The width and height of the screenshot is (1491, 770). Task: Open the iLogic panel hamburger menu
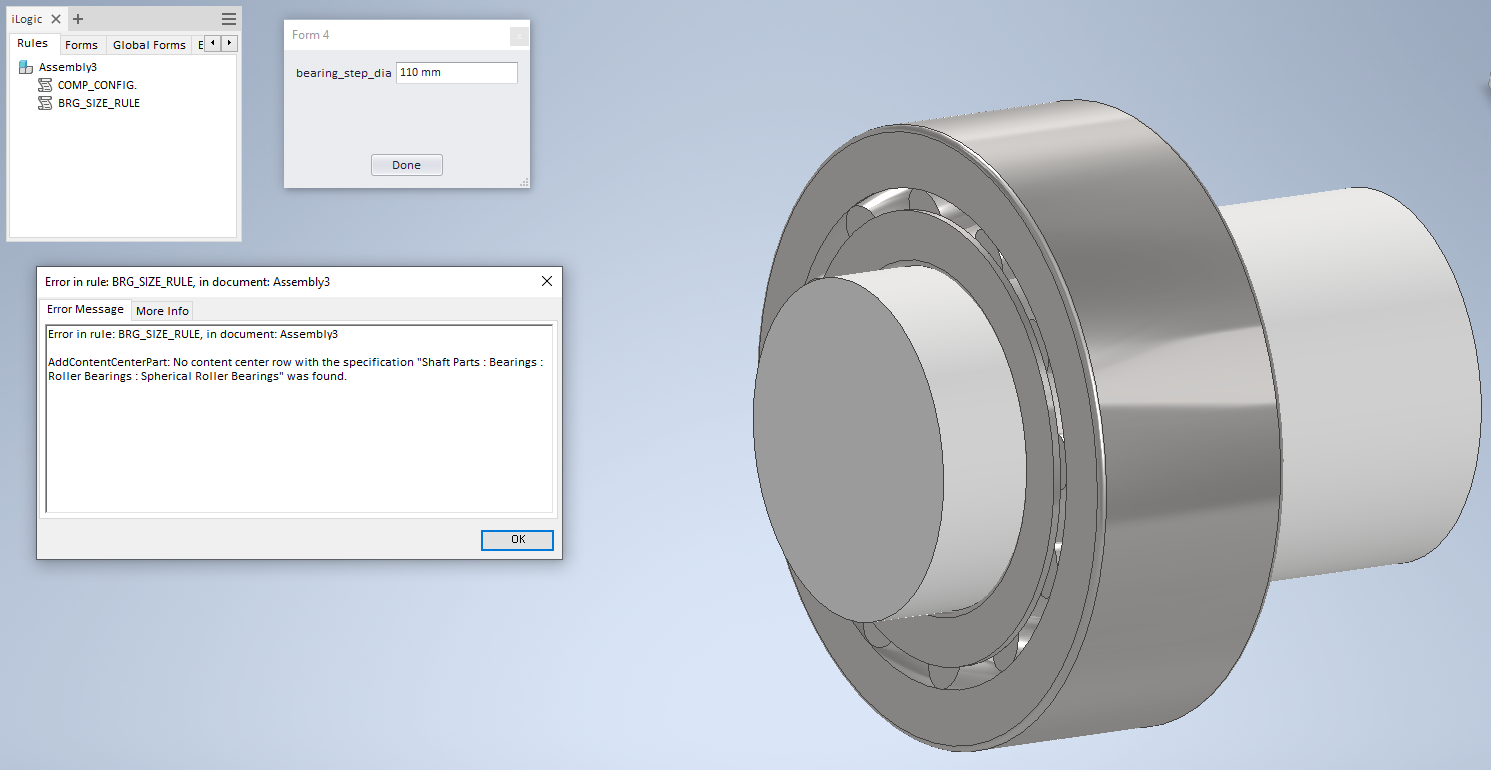229,18
